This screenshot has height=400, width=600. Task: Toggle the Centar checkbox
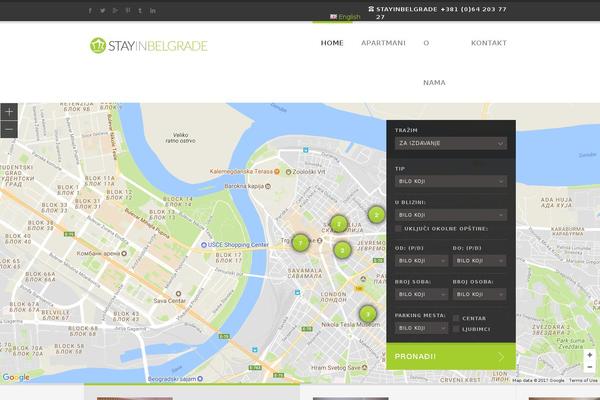pos(456,318)
